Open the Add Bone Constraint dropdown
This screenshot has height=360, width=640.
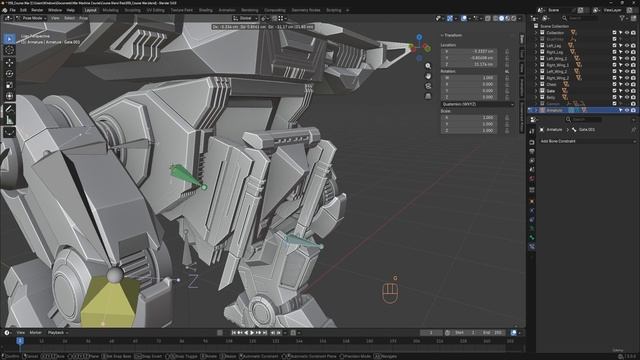(x=588, y=141)
